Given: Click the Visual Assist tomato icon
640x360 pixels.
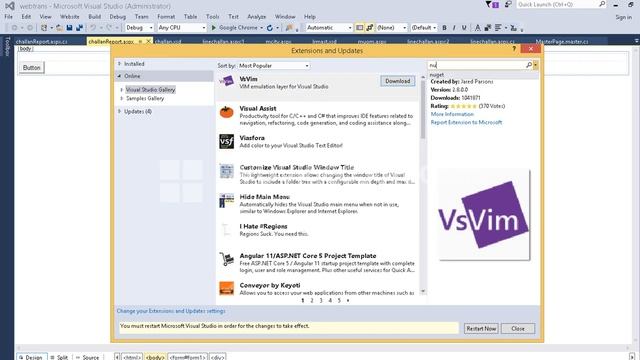Looking at the screenshot, I should coord(227,112).
